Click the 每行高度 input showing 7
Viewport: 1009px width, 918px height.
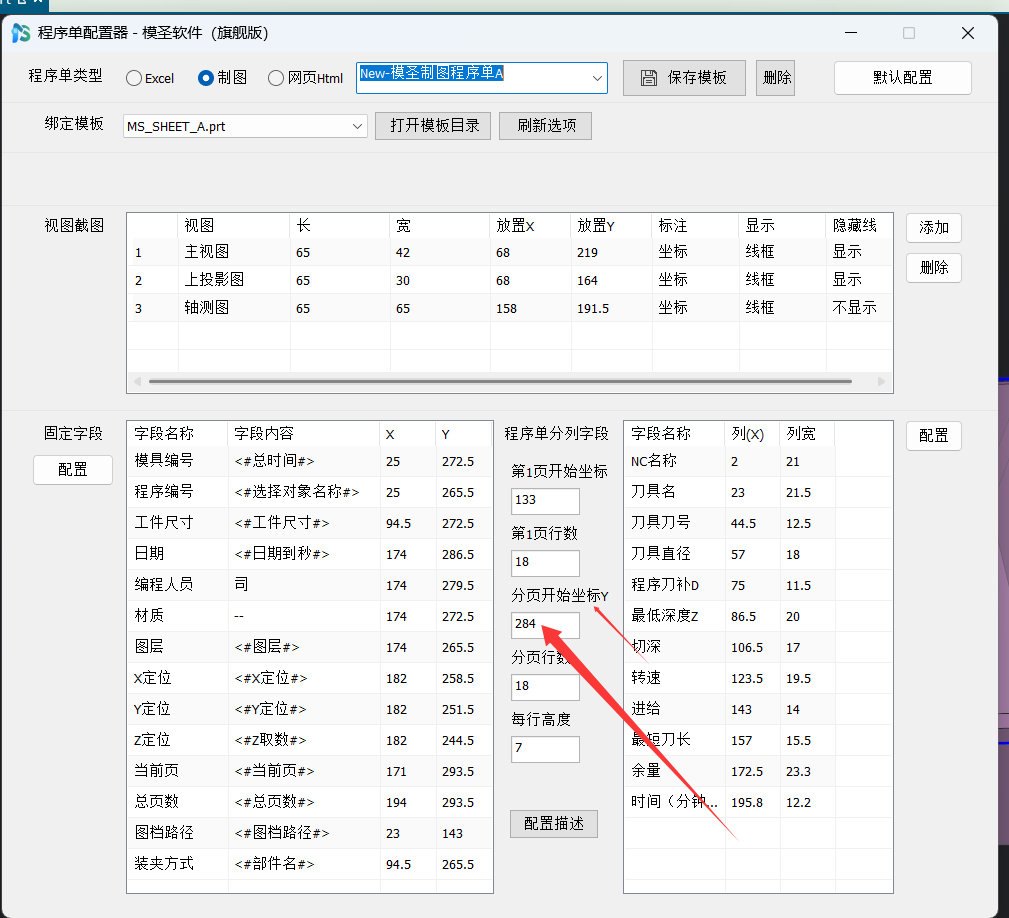click(545, 748)
